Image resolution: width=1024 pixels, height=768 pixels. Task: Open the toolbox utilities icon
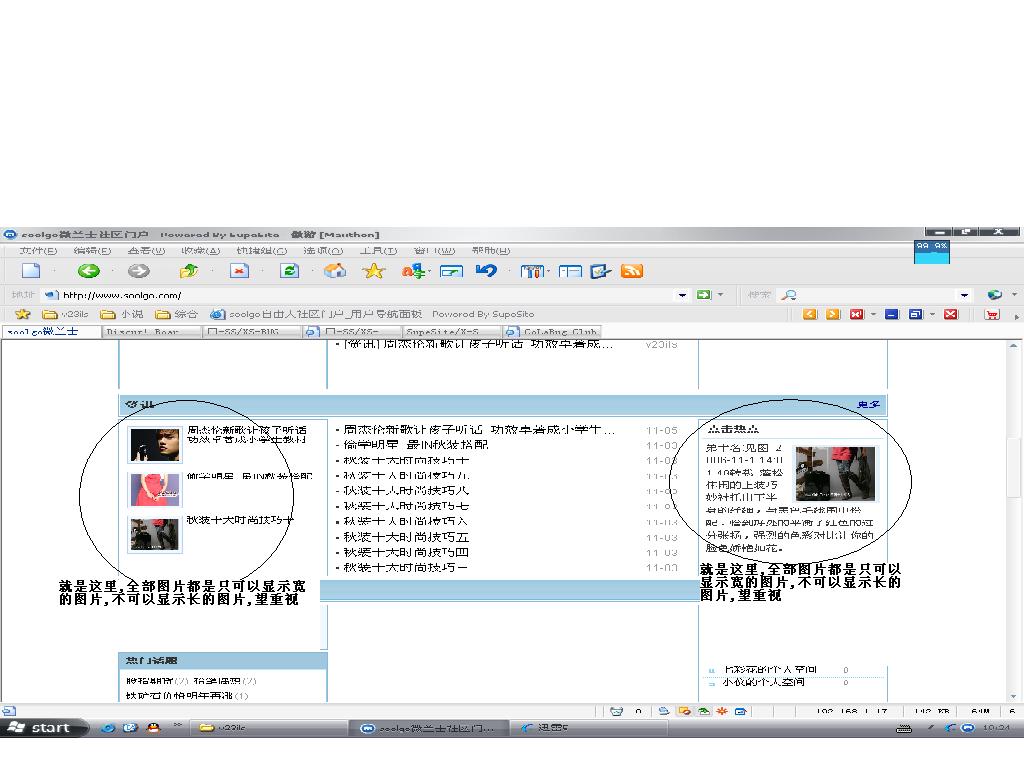tap(532, 271)
